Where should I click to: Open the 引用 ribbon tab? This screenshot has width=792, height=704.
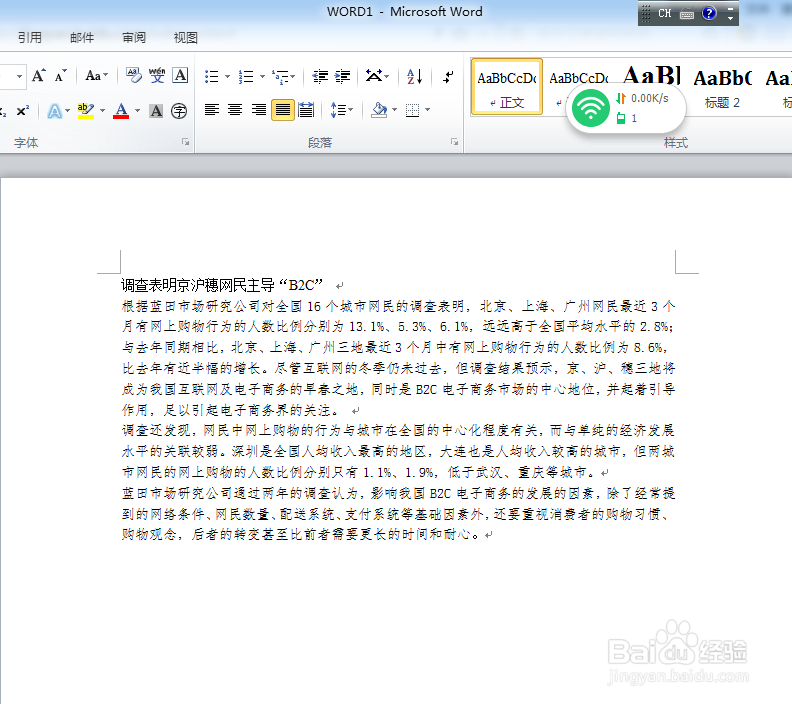point(30,37)
